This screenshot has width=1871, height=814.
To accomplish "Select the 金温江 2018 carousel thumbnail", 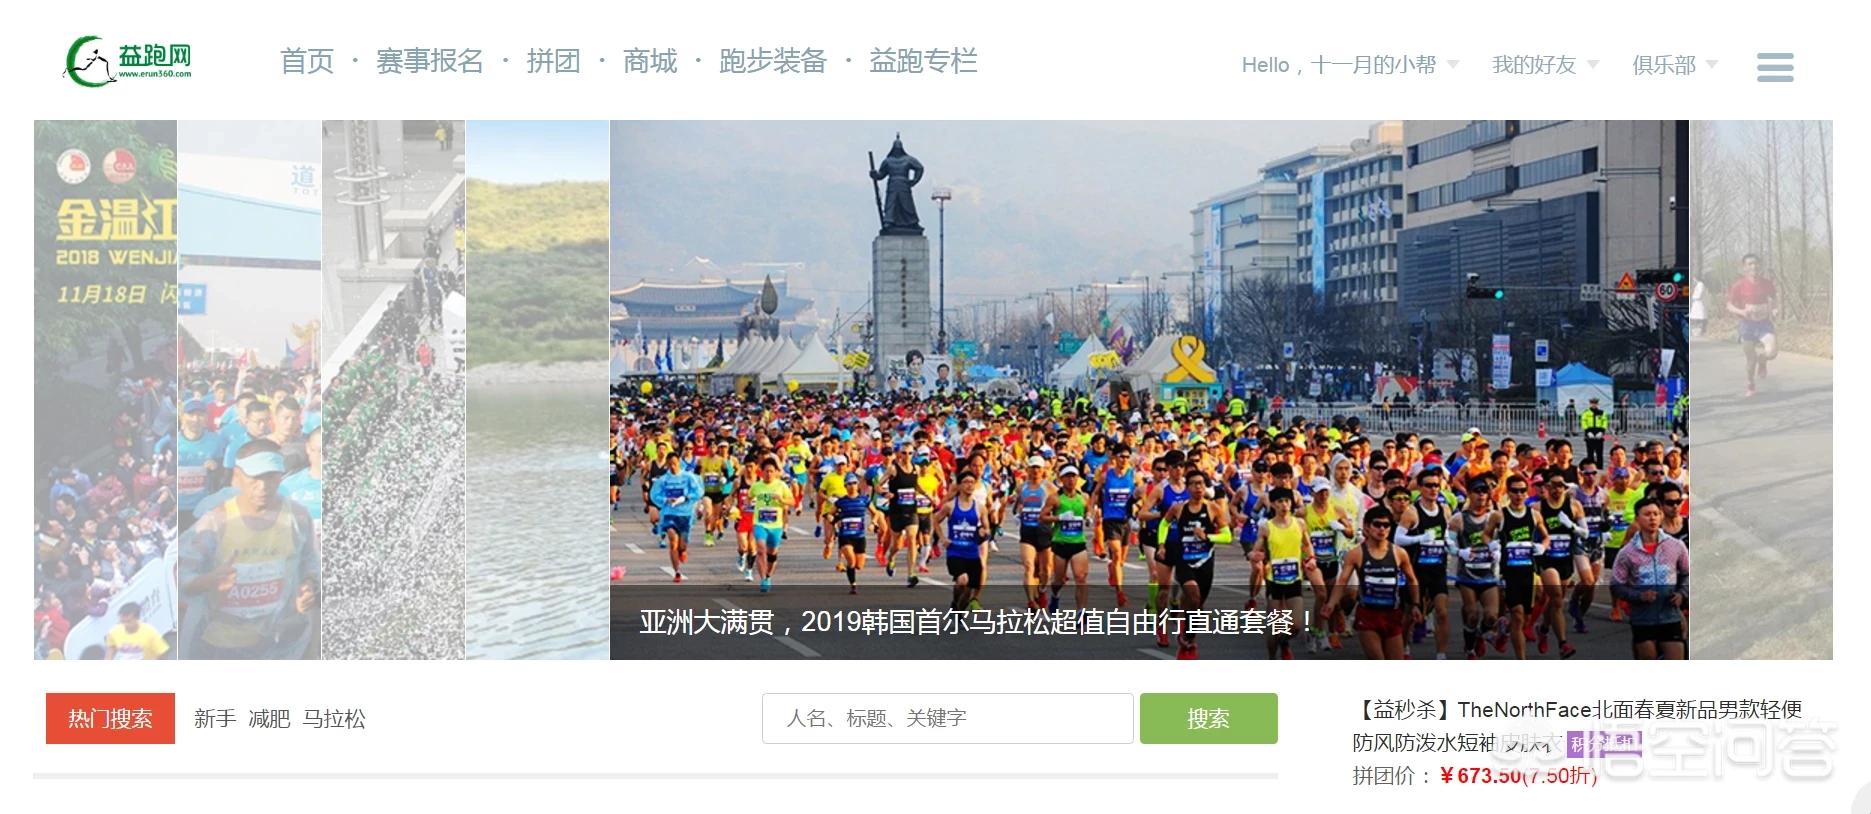I will pyautogui.click(x=105, y=390).
